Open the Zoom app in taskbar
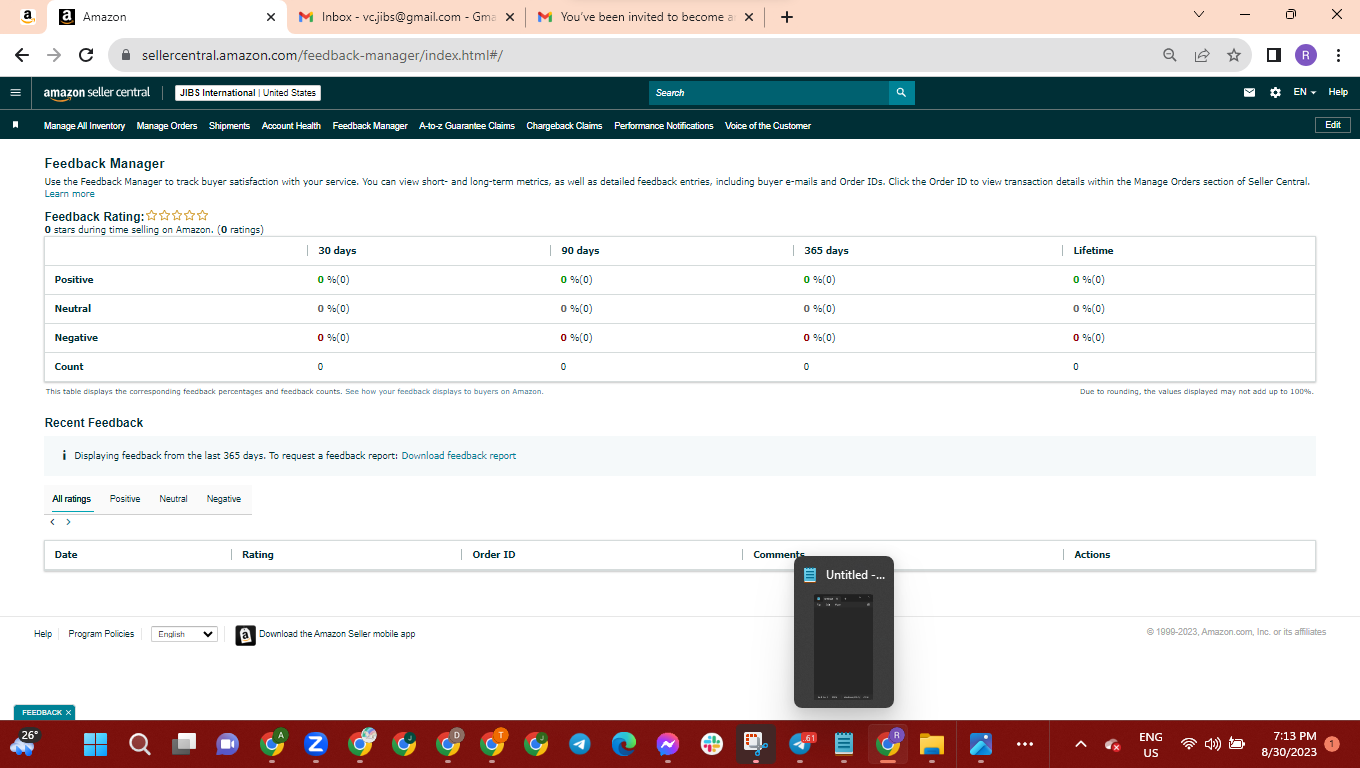The height and width of the screenshot is (768, 1360). pyautogui.click(x=315, y=744)
